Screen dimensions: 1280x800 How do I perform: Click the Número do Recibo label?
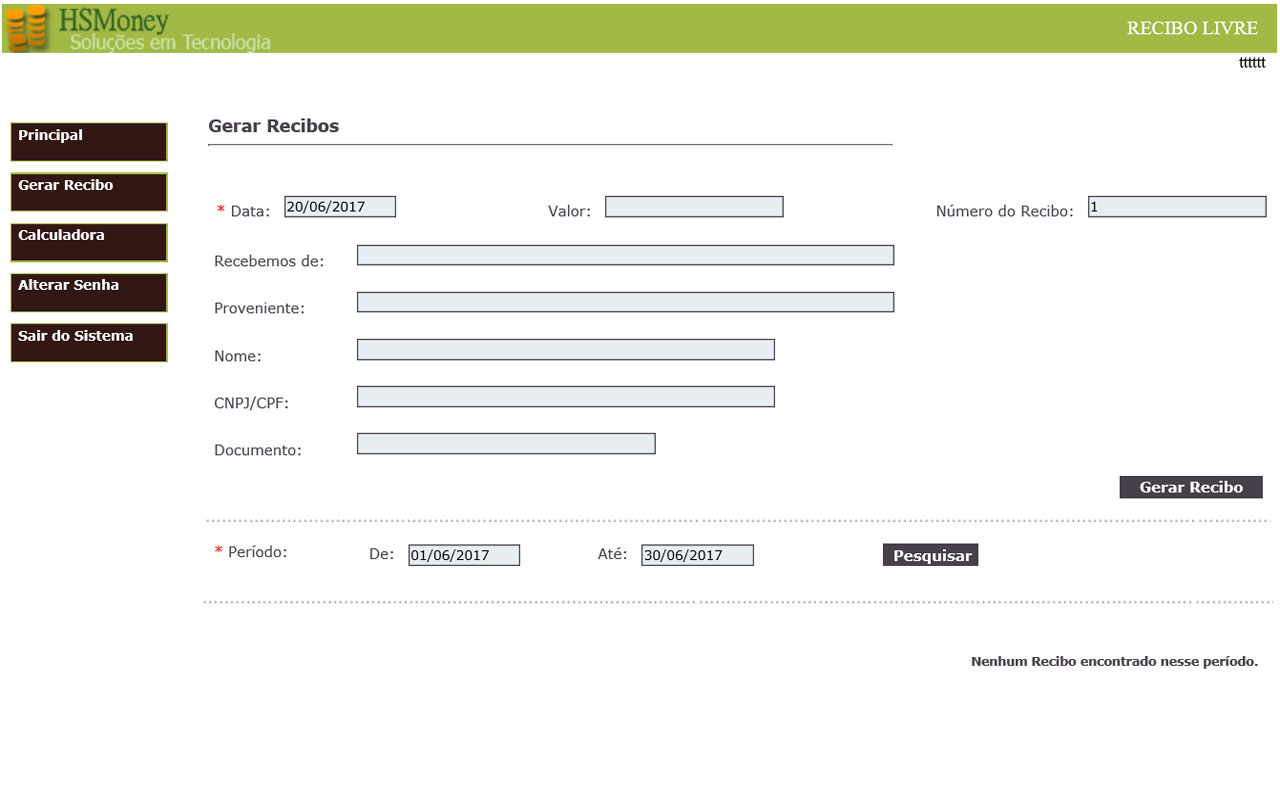(1005, 211)
